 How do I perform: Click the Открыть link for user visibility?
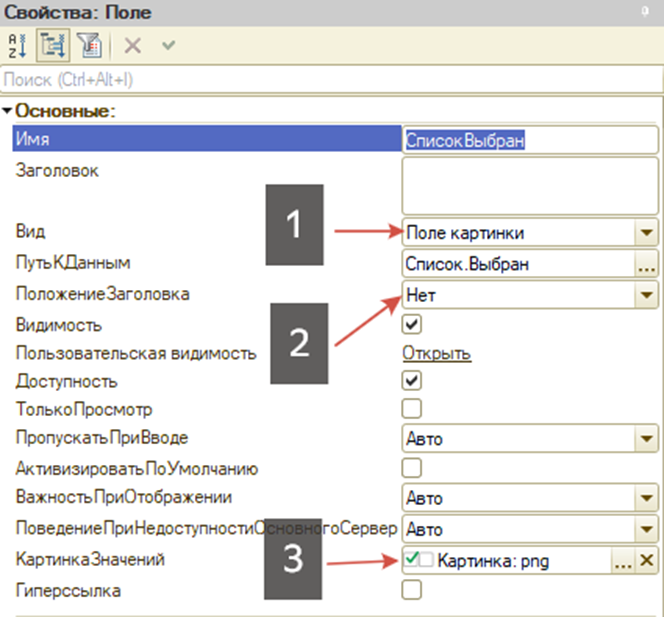(436, 353)
